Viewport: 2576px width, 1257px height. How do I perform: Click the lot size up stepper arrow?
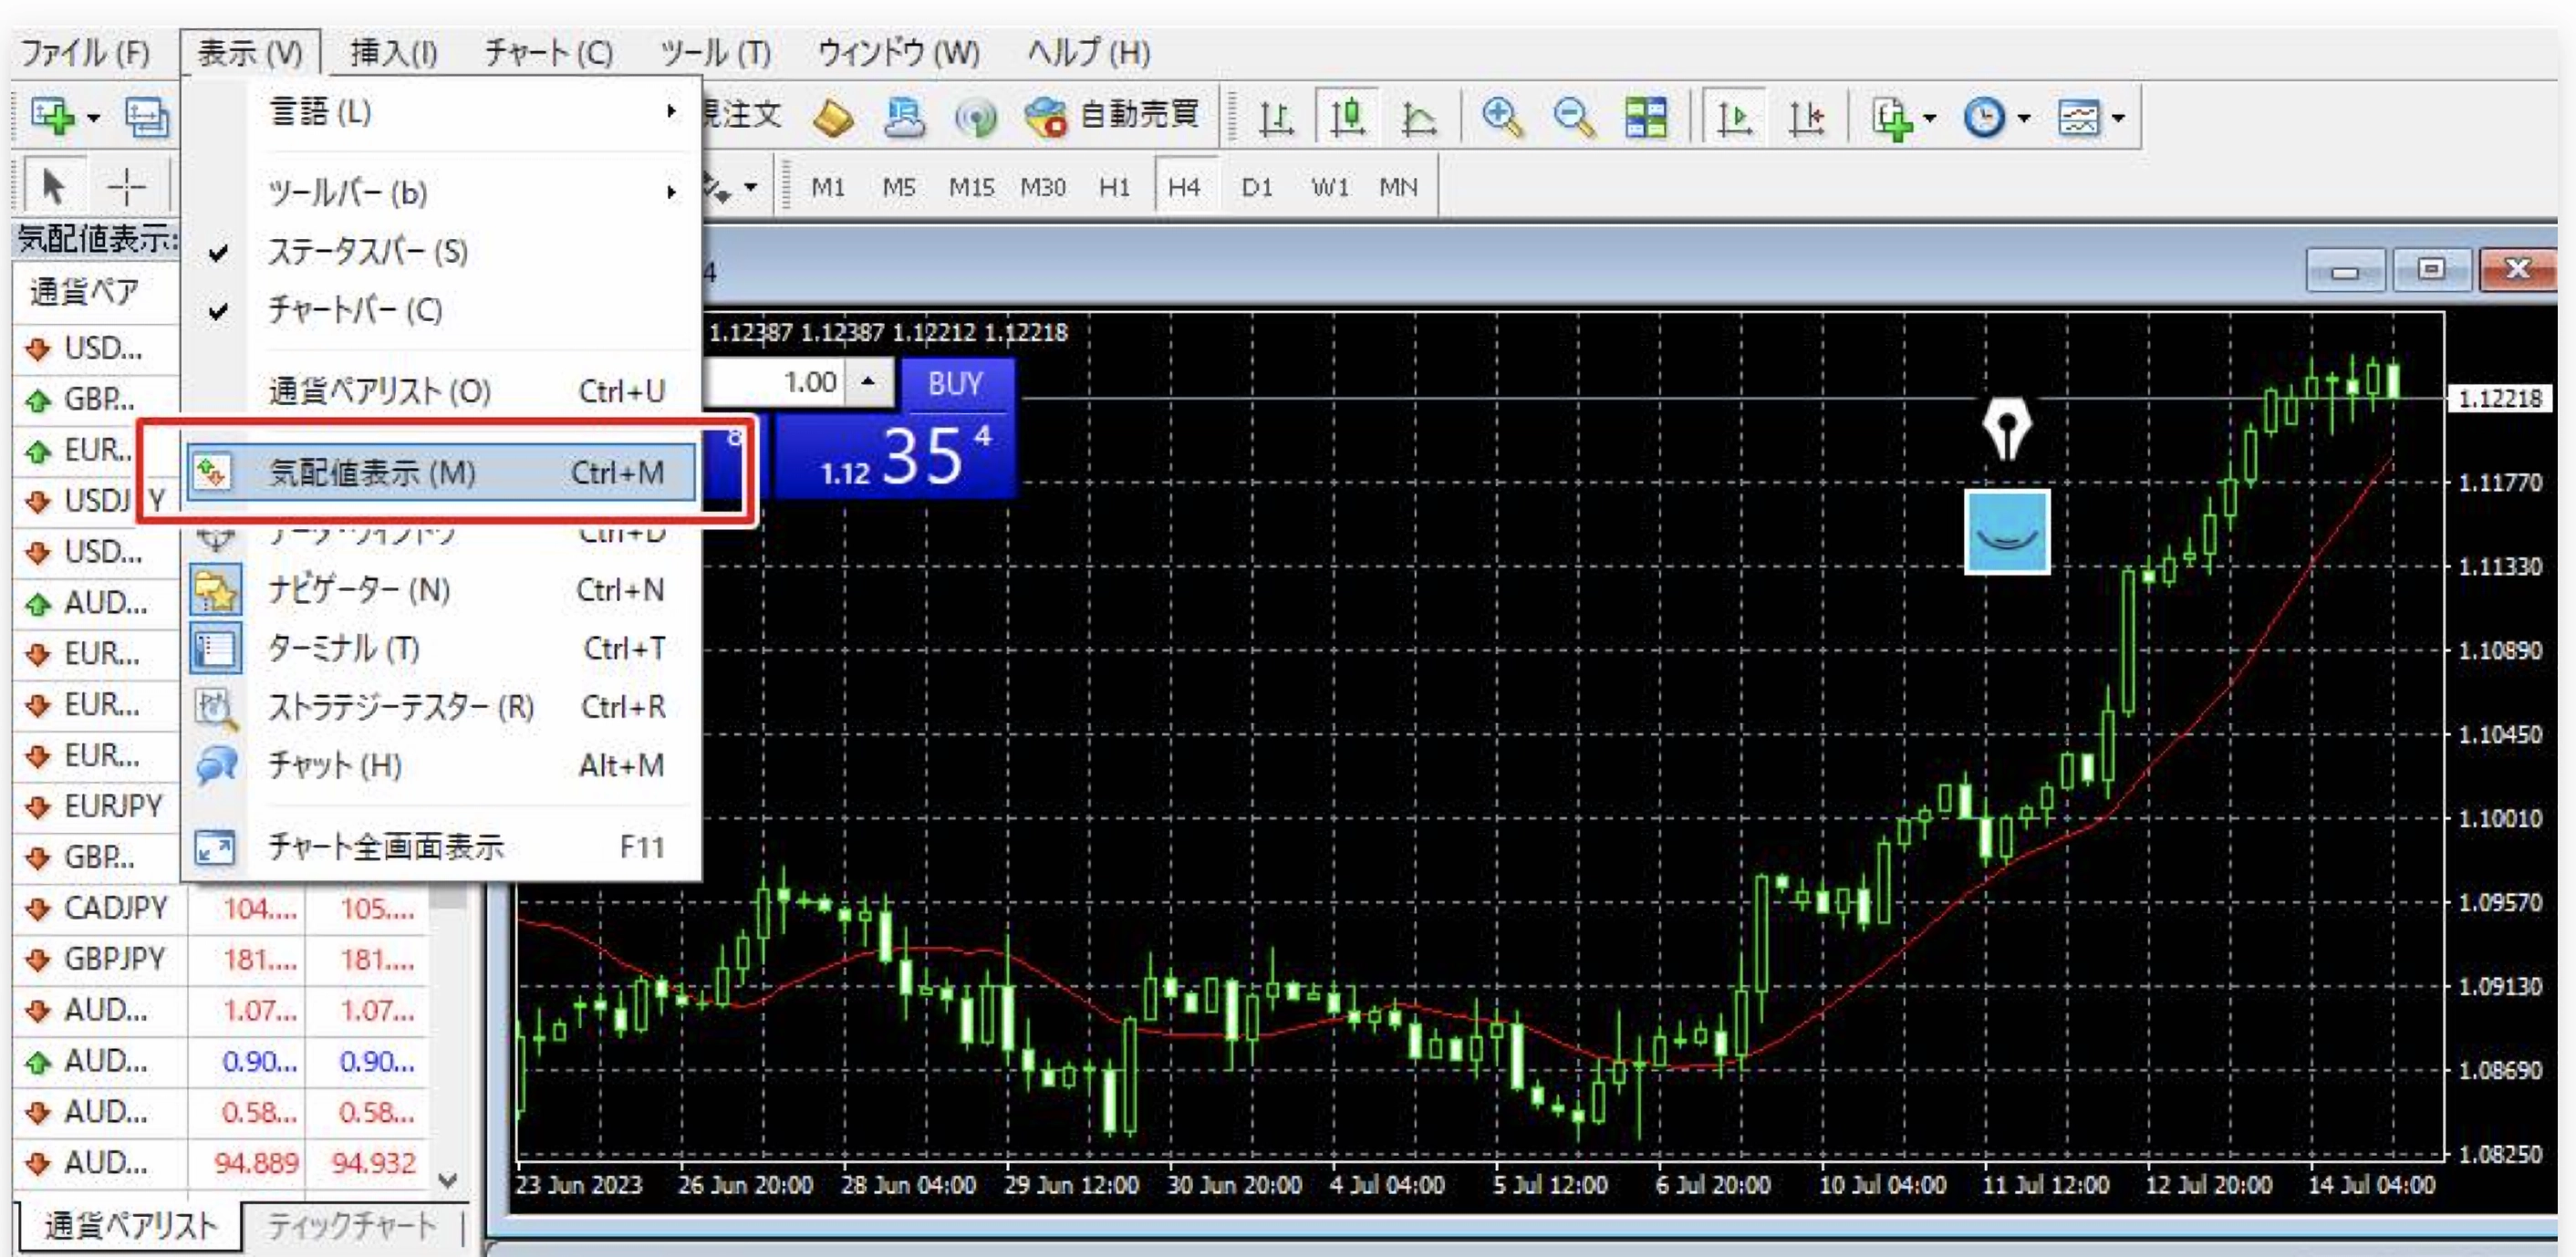pos(868,381)
